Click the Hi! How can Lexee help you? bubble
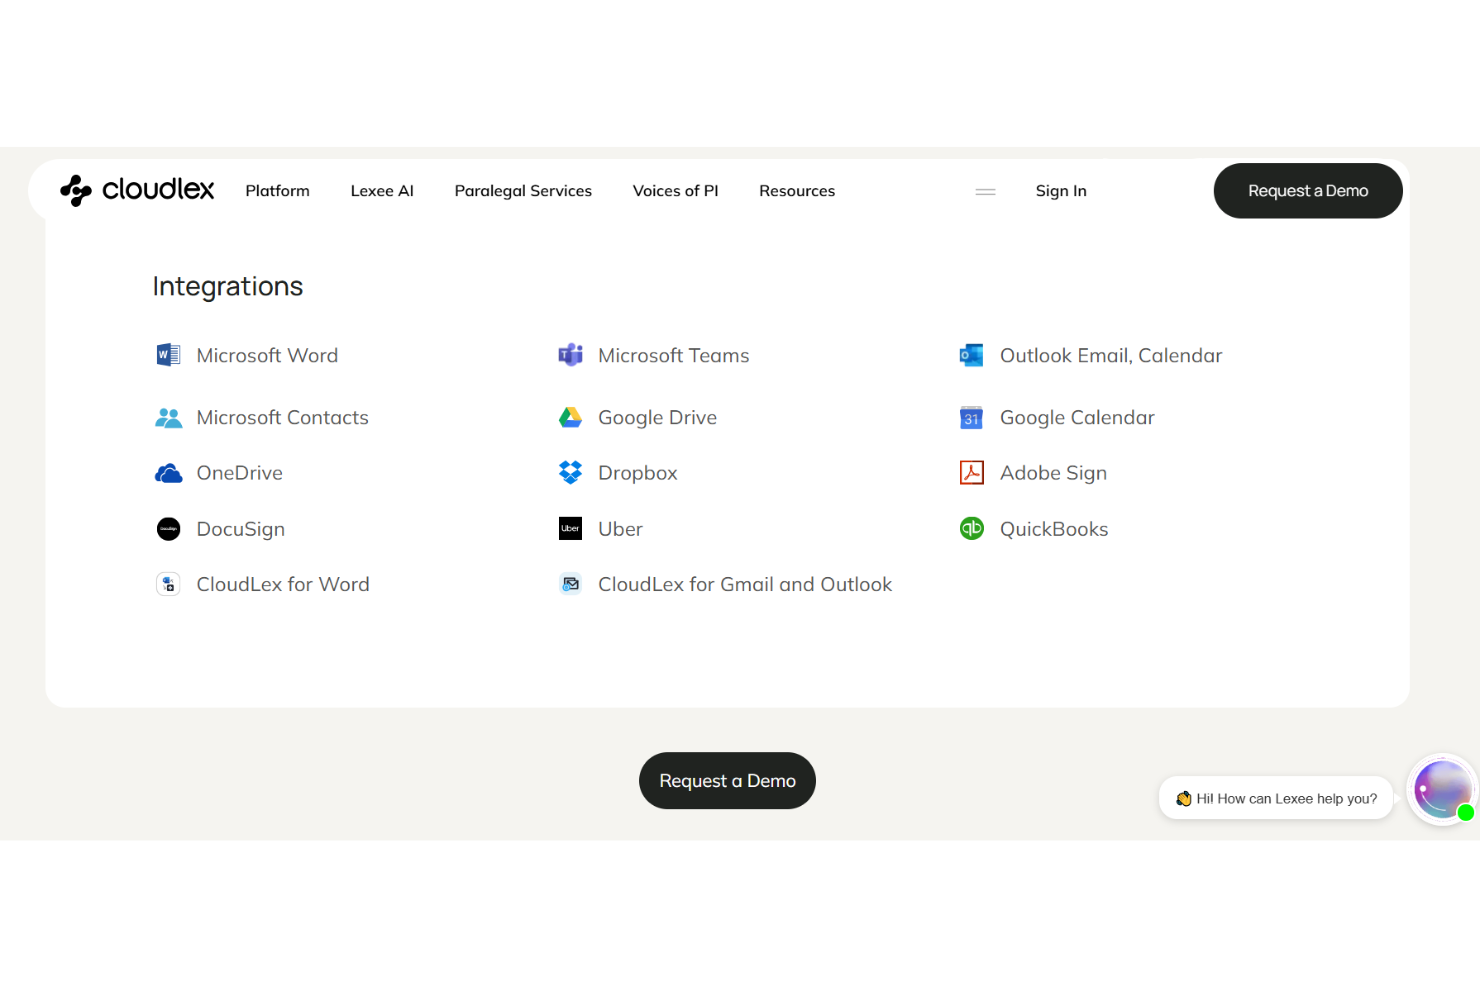Image resolution: width=1480 pixels, height=987 pixels. pyautogui.click(x=1276, y=798)
